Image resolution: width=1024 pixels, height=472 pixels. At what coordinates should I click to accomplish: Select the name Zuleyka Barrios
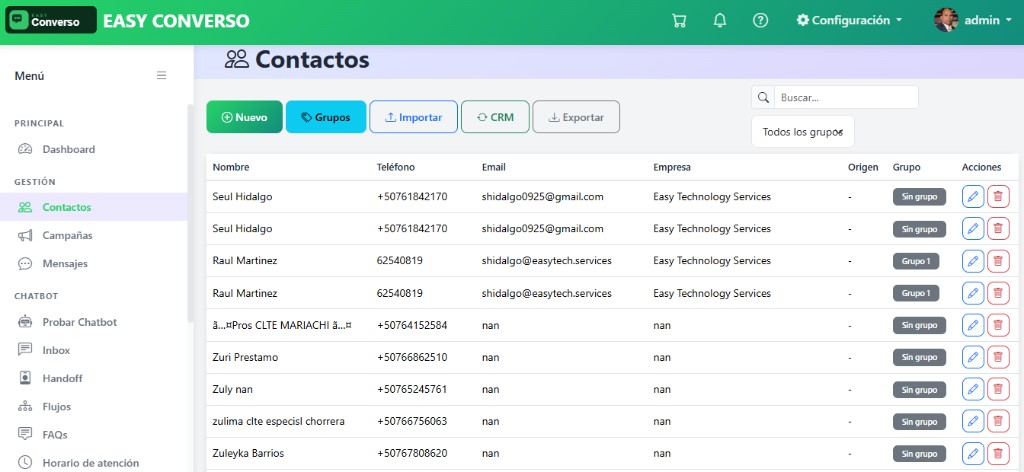[x=248, y=453]
